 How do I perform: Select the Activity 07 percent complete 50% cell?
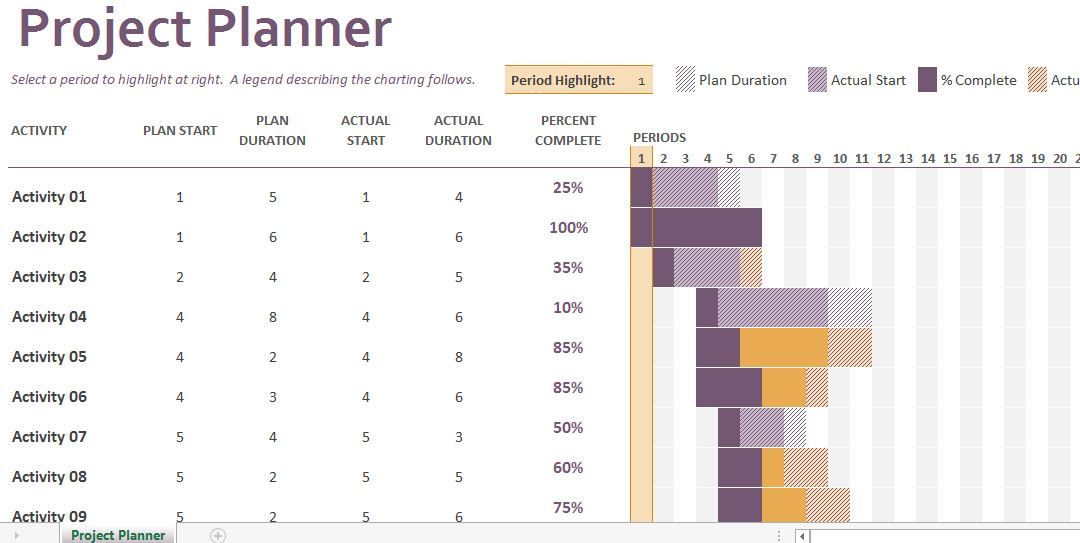pyautogui.click(x=568, y=428)
